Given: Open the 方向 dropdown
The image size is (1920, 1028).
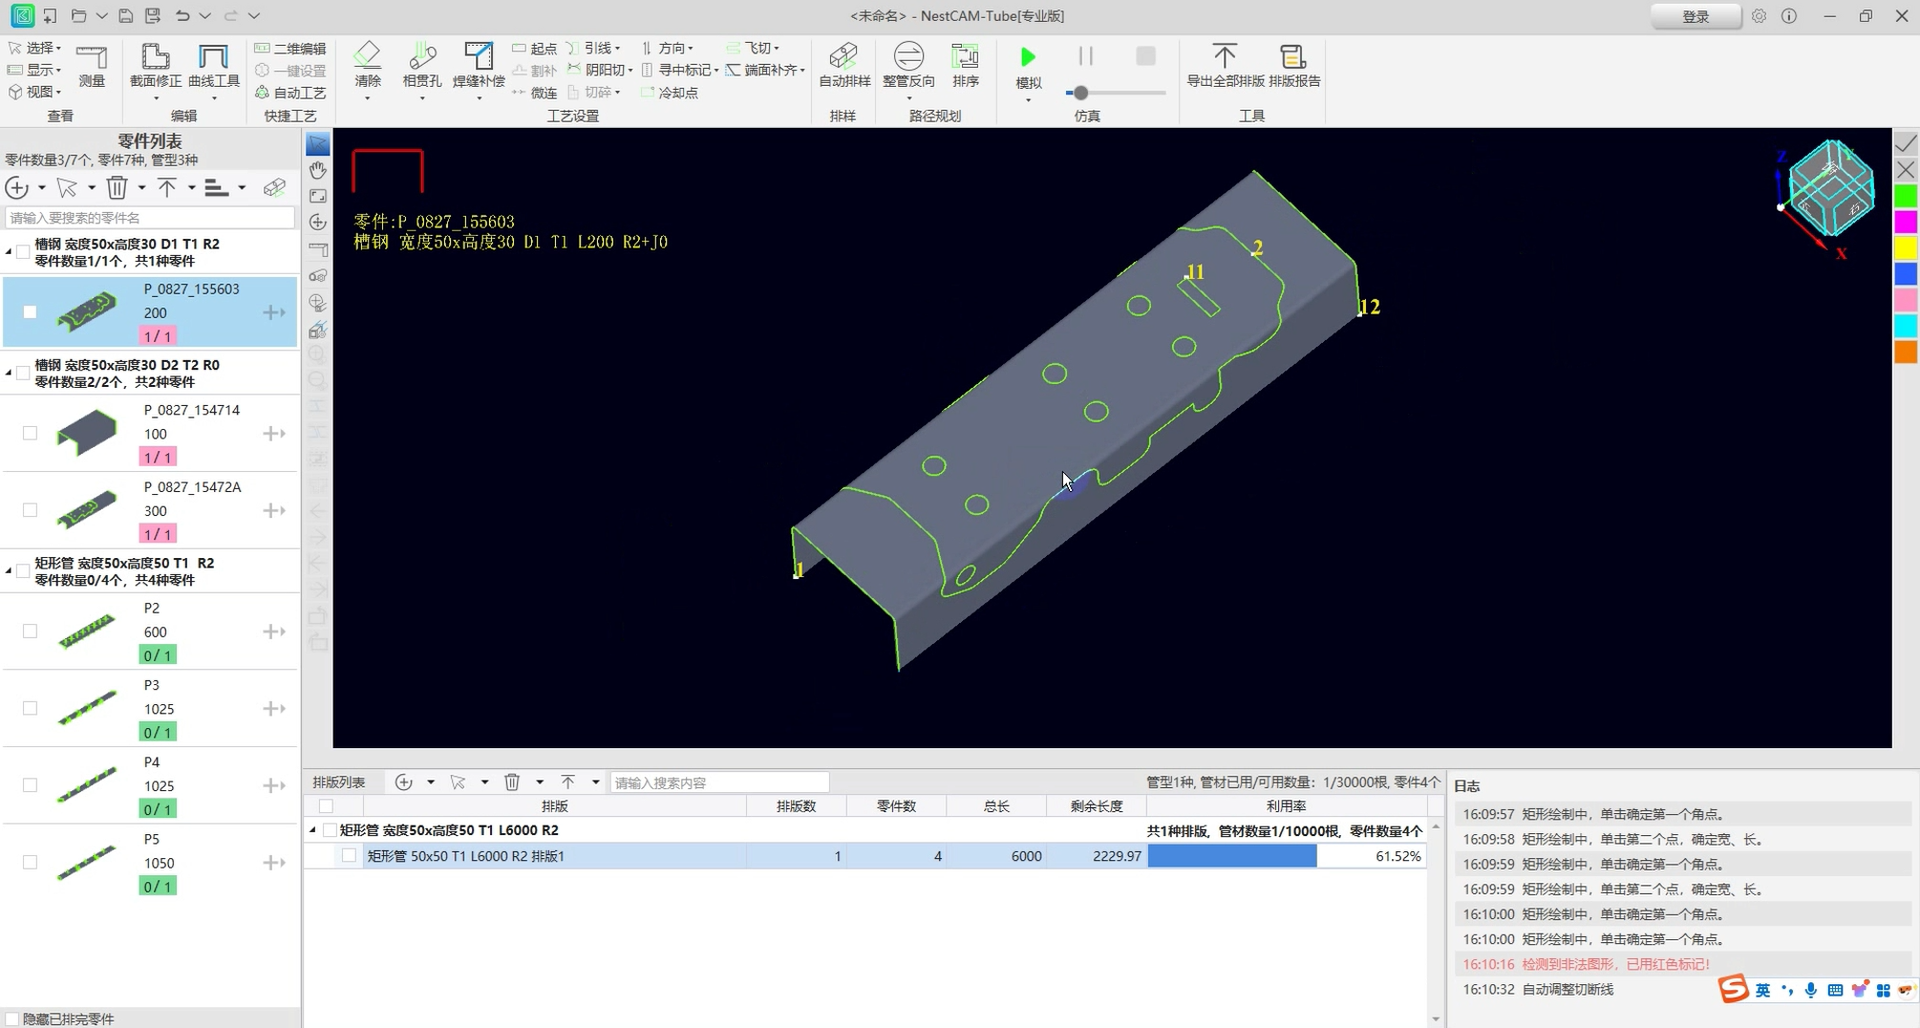Looking at the screenshot, I should 667,48.
